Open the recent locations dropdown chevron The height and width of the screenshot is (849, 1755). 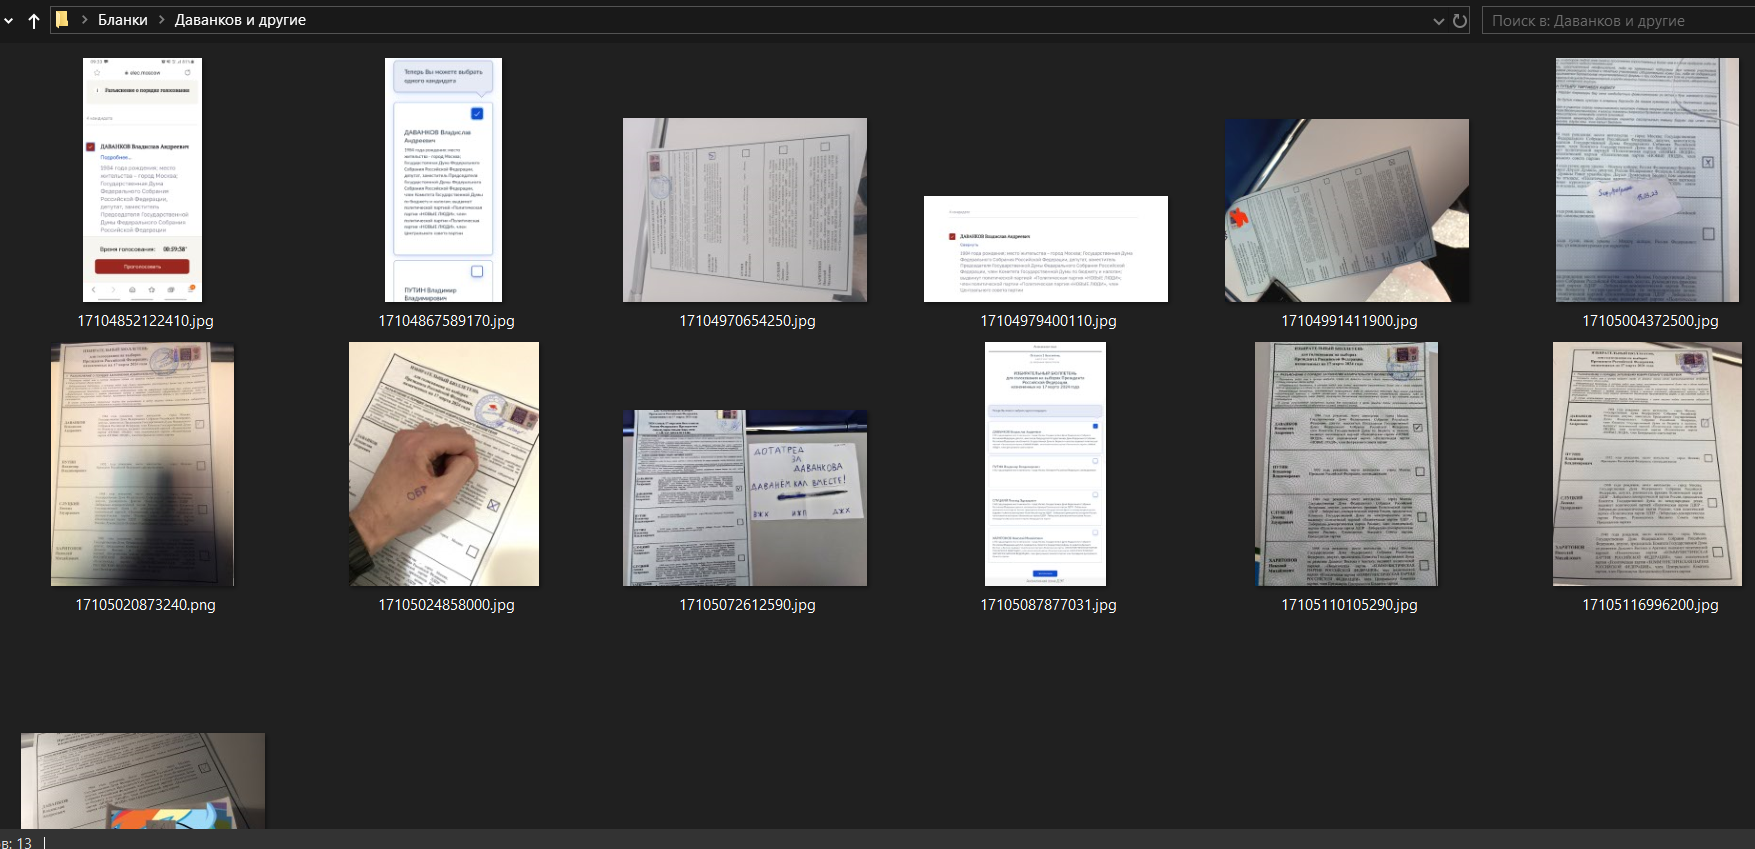point(9,21)
